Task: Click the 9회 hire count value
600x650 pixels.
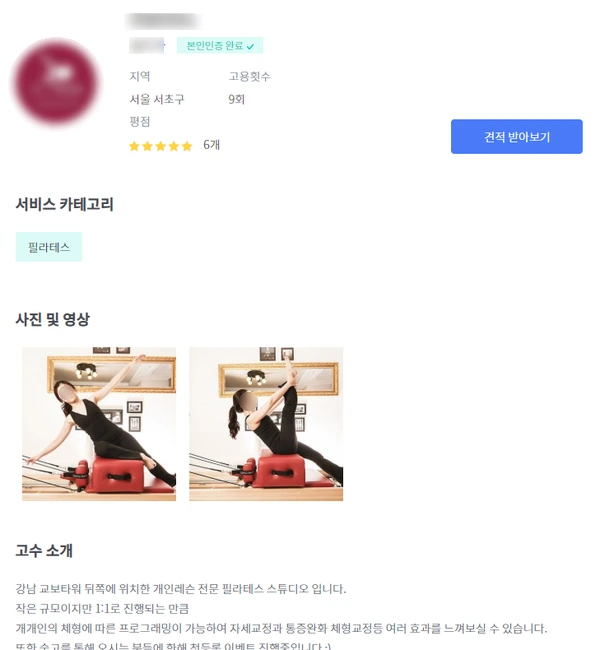Action: click(236, 99)
